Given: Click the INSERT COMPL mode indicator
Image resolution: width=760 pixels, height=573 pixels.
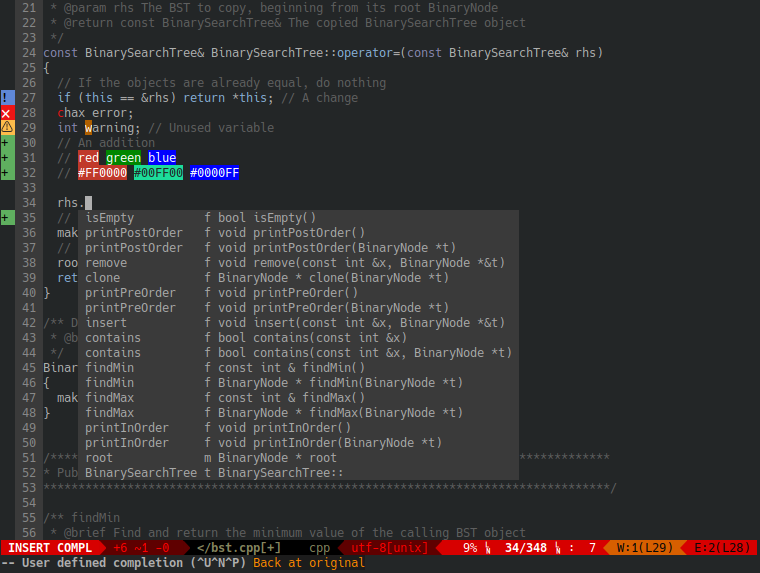Looking at the screenshot, I should tap(50, 548).
